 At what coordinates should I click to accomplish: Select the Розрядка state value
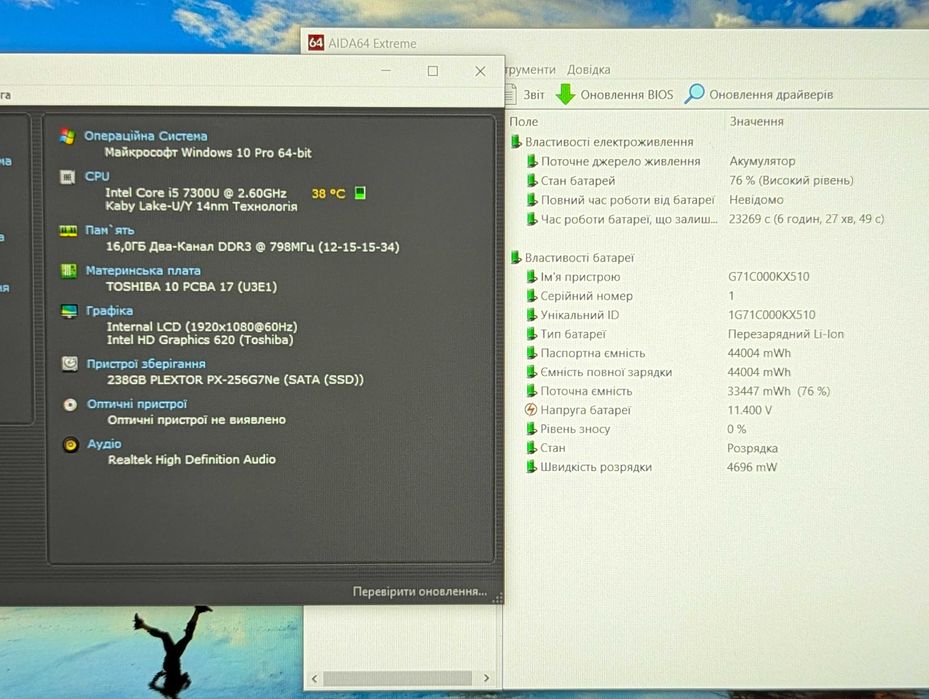(752, 448)
